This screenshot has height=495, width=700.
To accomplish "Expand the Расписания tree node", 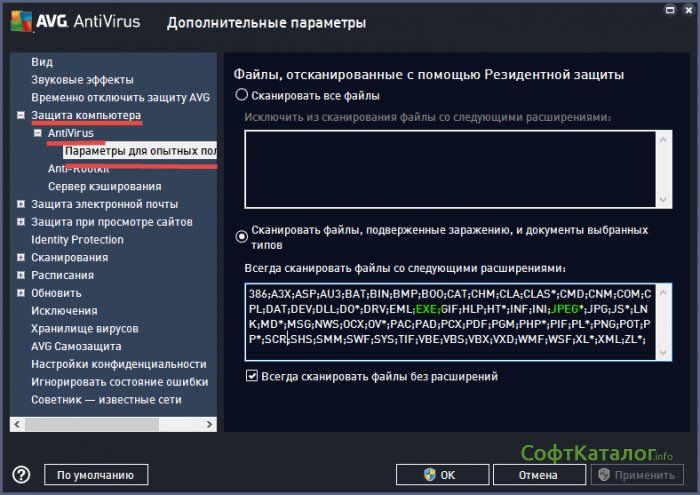I will 21,275.
